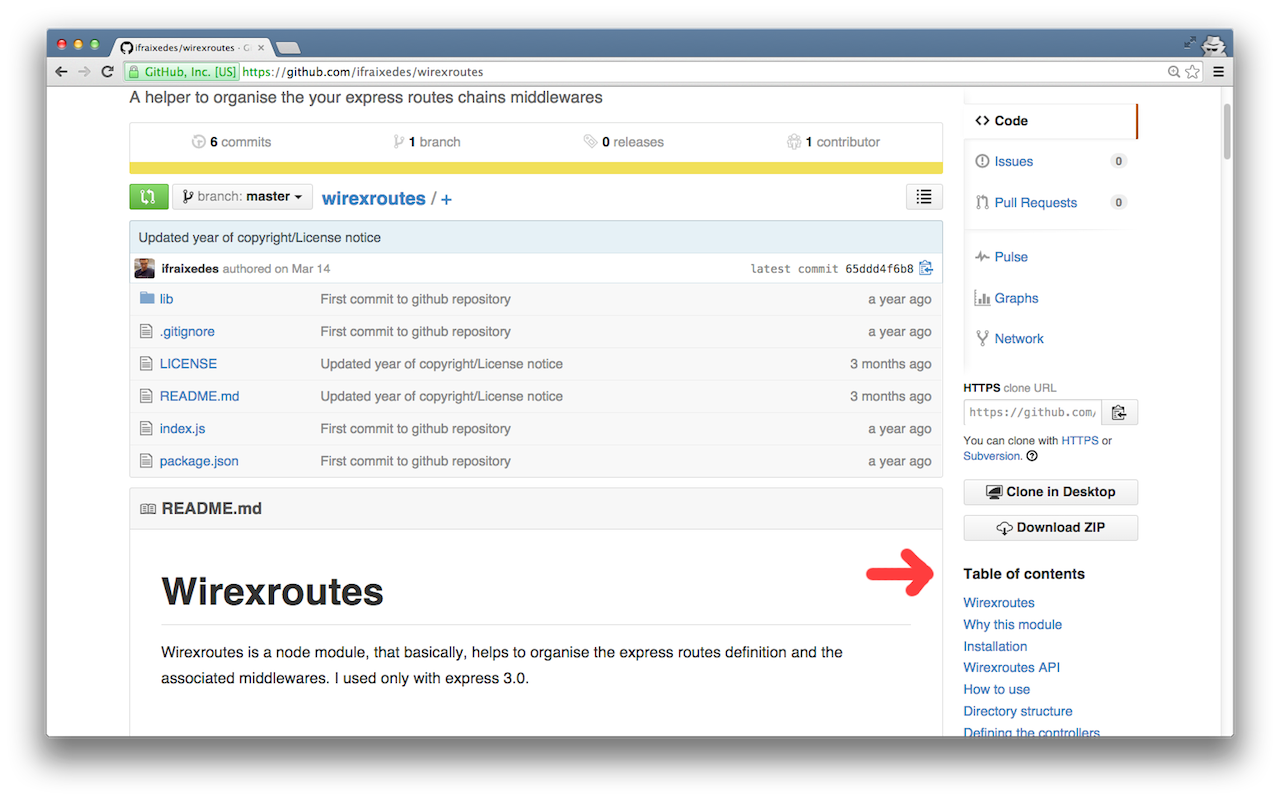Click the file list view icon button
This screenshot has height=800, width=1280.
(x=924, y=197)
